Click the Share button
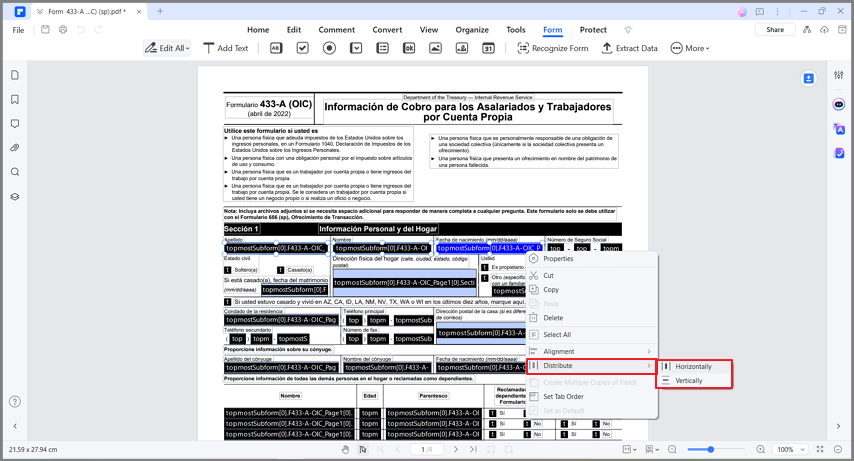 [775, 29]
